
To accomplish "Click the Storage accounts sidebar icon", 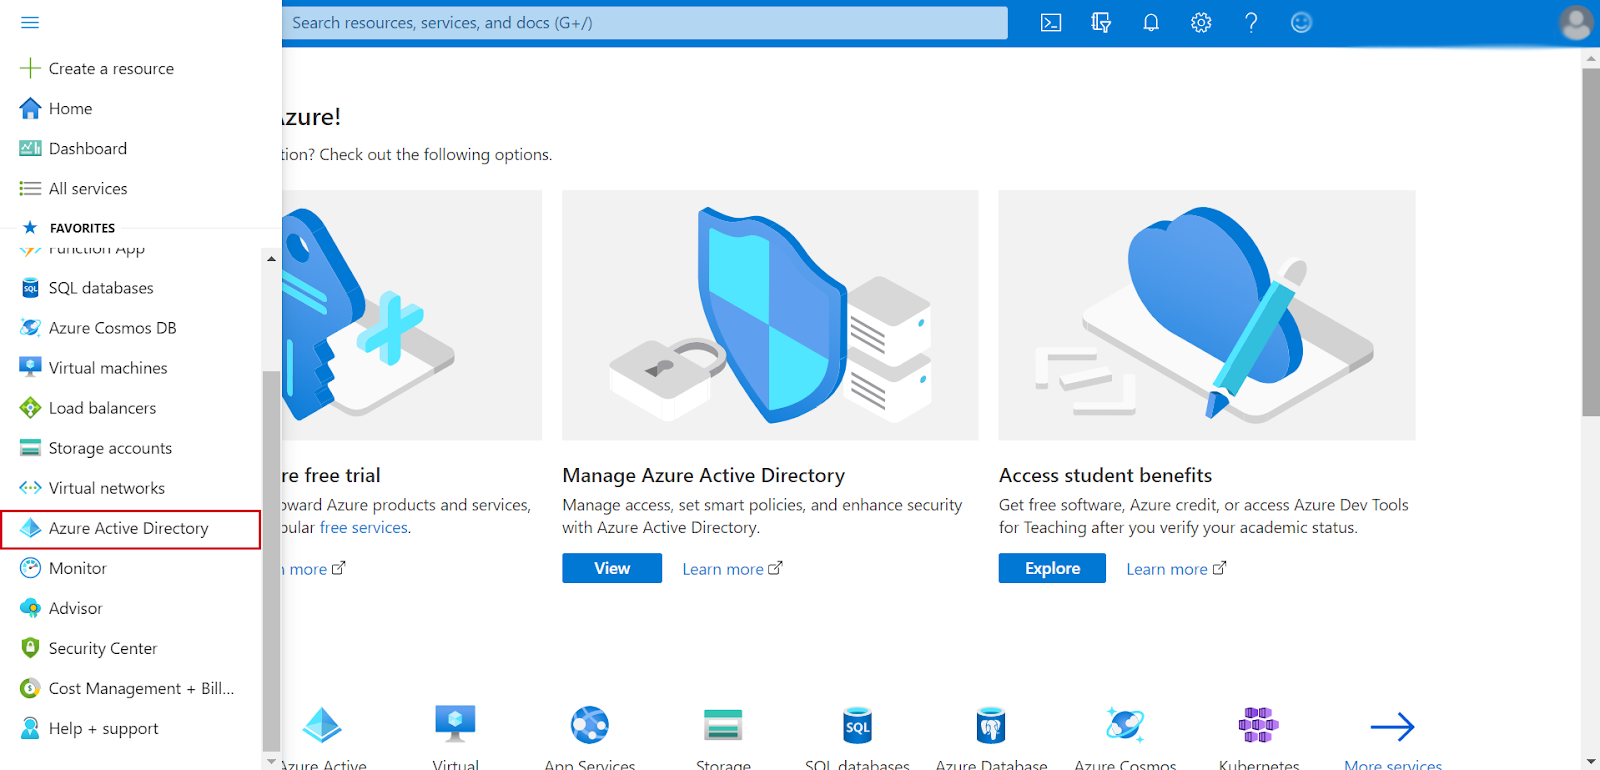I will tap(30, 448).
